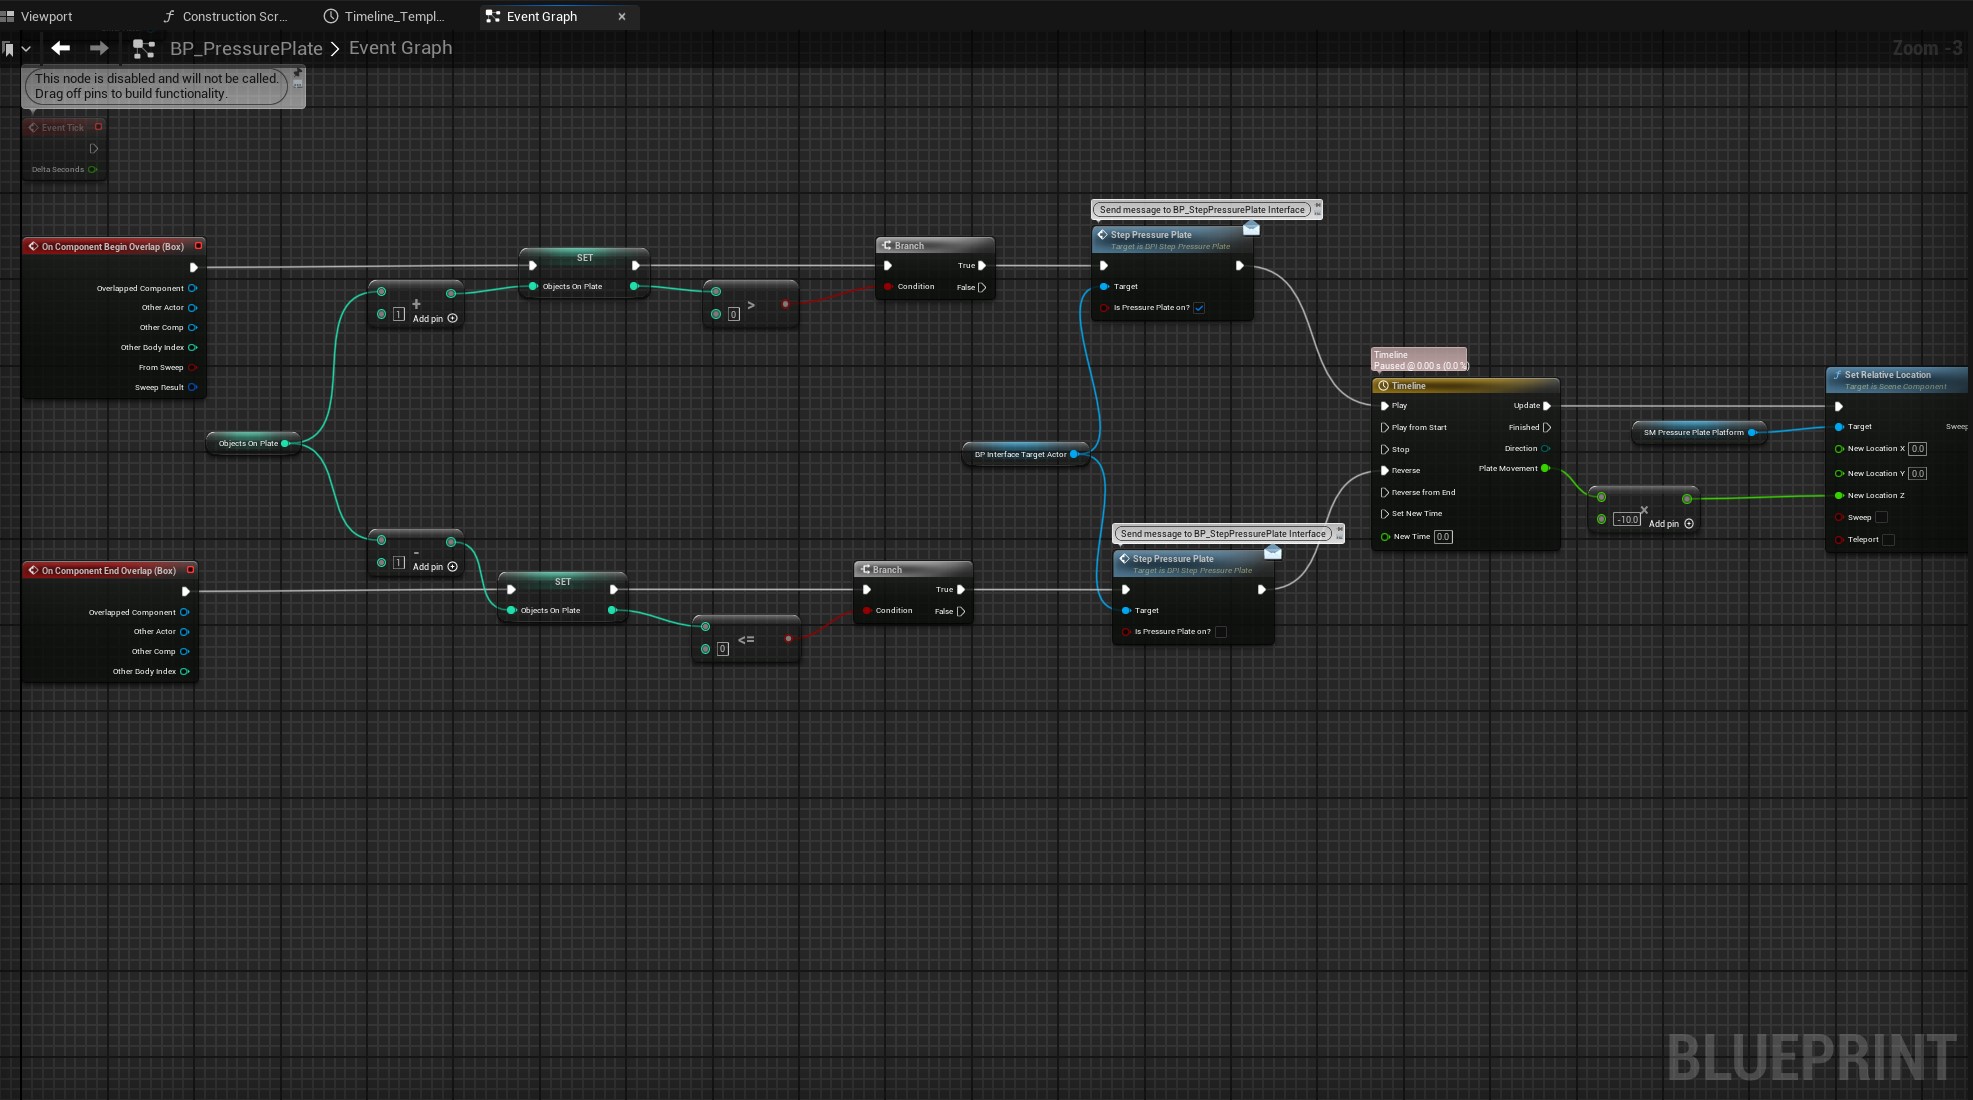Pin the disabled node comment bubble
This screenshot has height=1100, width=1973.
(x=297, y=72)
